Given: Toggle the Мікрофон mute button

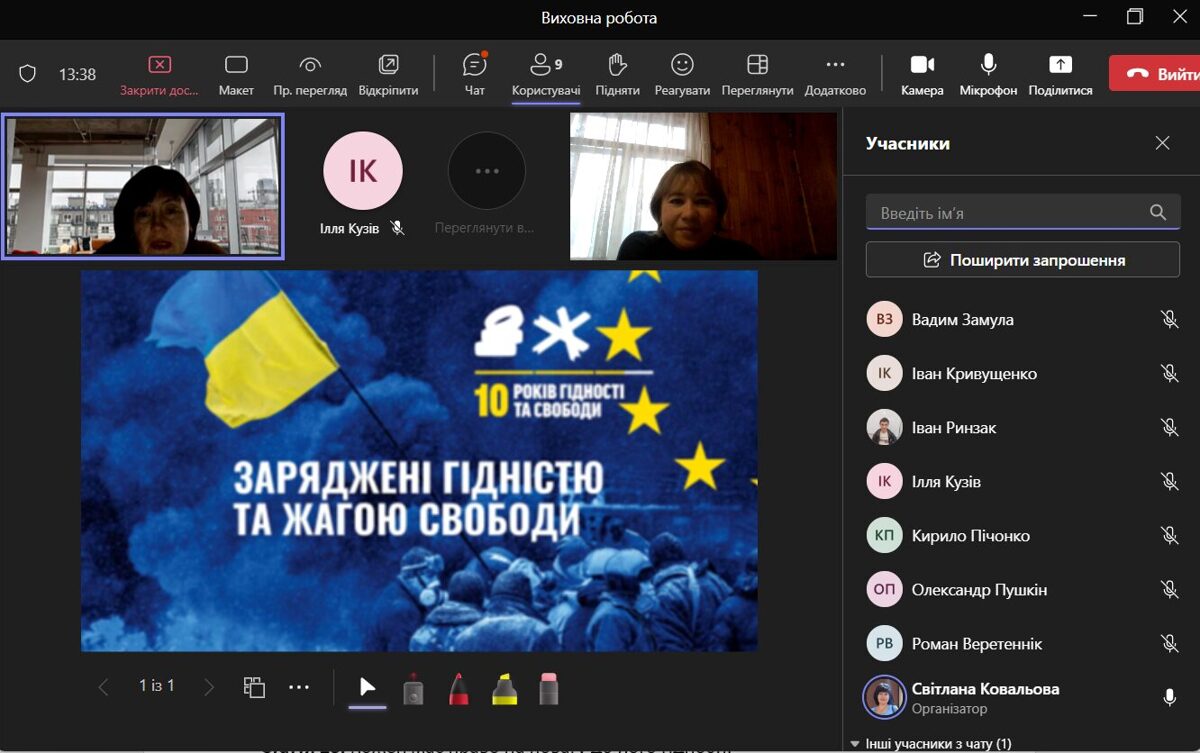Looking at the screenshot, I should click(988, 75).
